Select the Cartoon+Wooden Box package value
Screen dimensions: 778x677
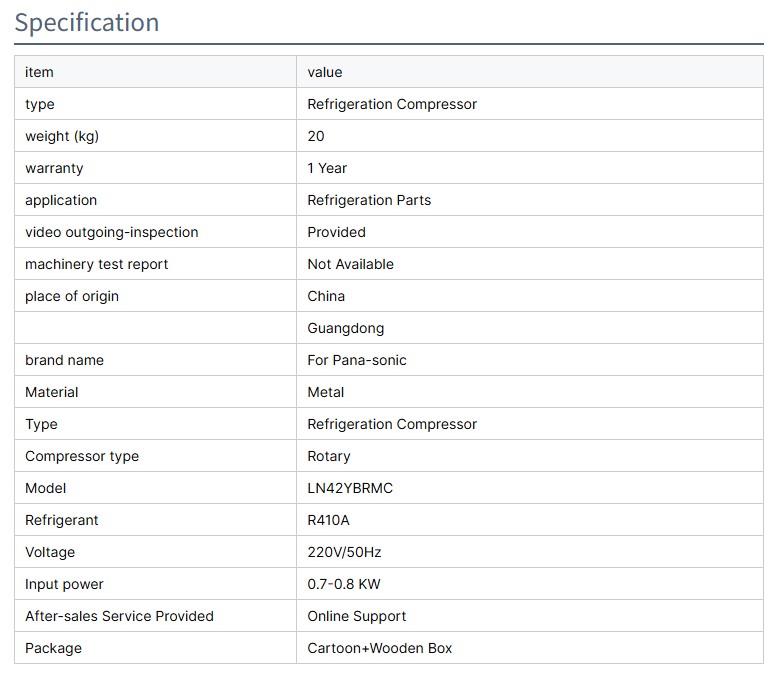tap(380, 648)
